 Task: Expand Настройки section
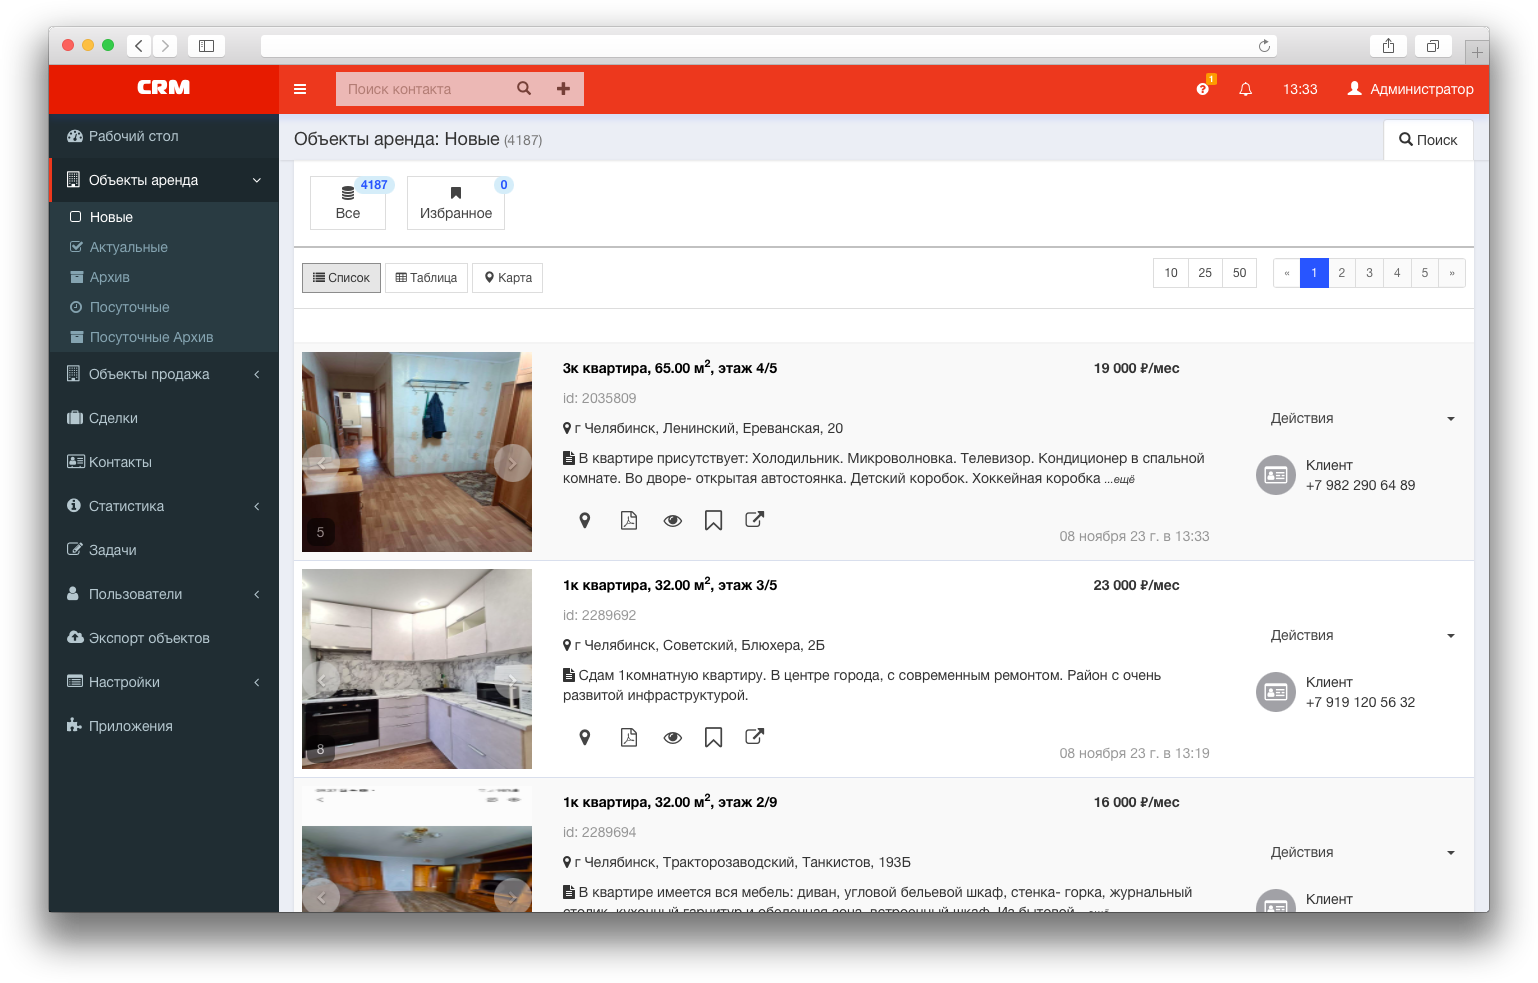(164, 682)
